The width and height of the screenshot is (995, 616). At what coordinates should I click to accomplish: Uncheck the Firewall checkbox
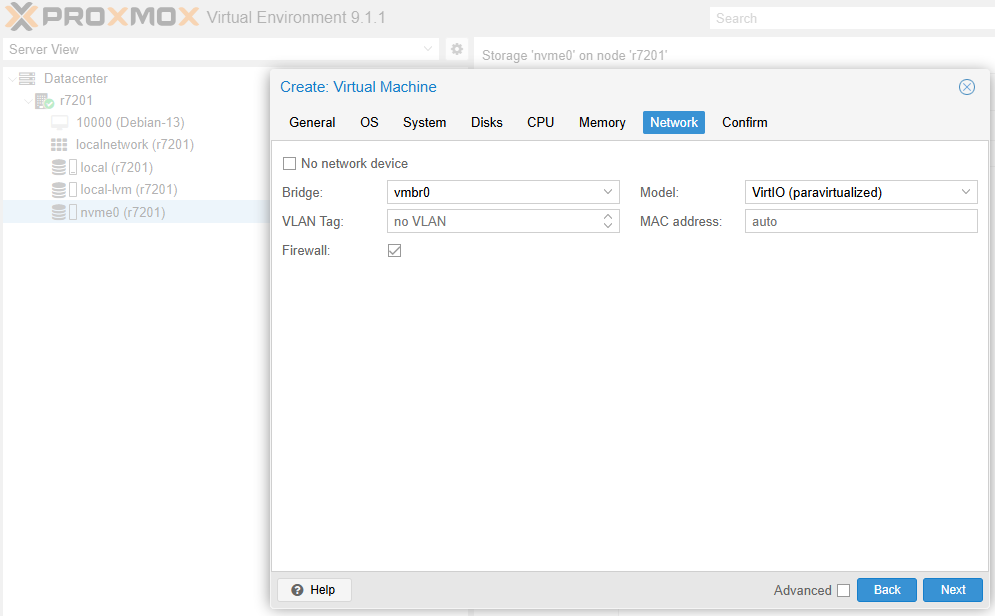[395, 251]
